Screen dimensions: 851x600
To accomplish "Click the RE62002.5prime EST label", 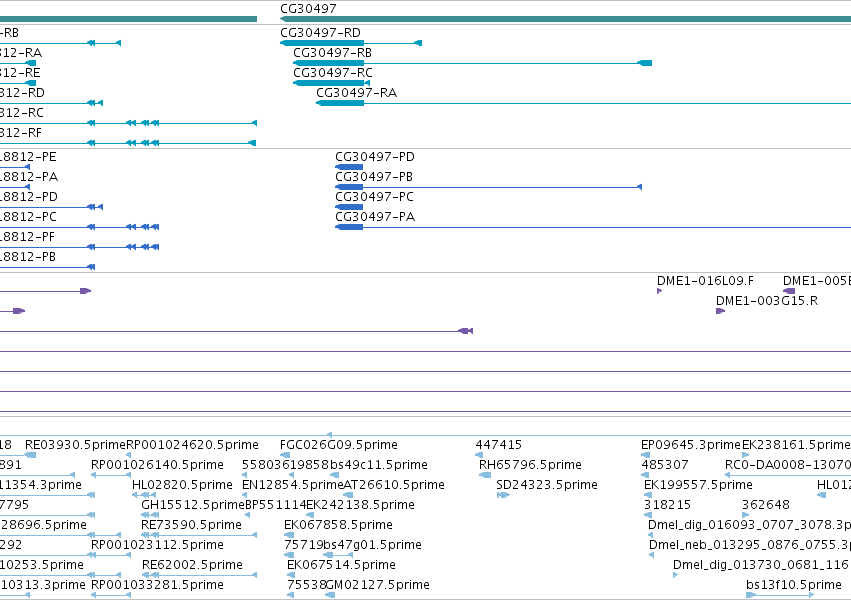I will coord(192,565).
